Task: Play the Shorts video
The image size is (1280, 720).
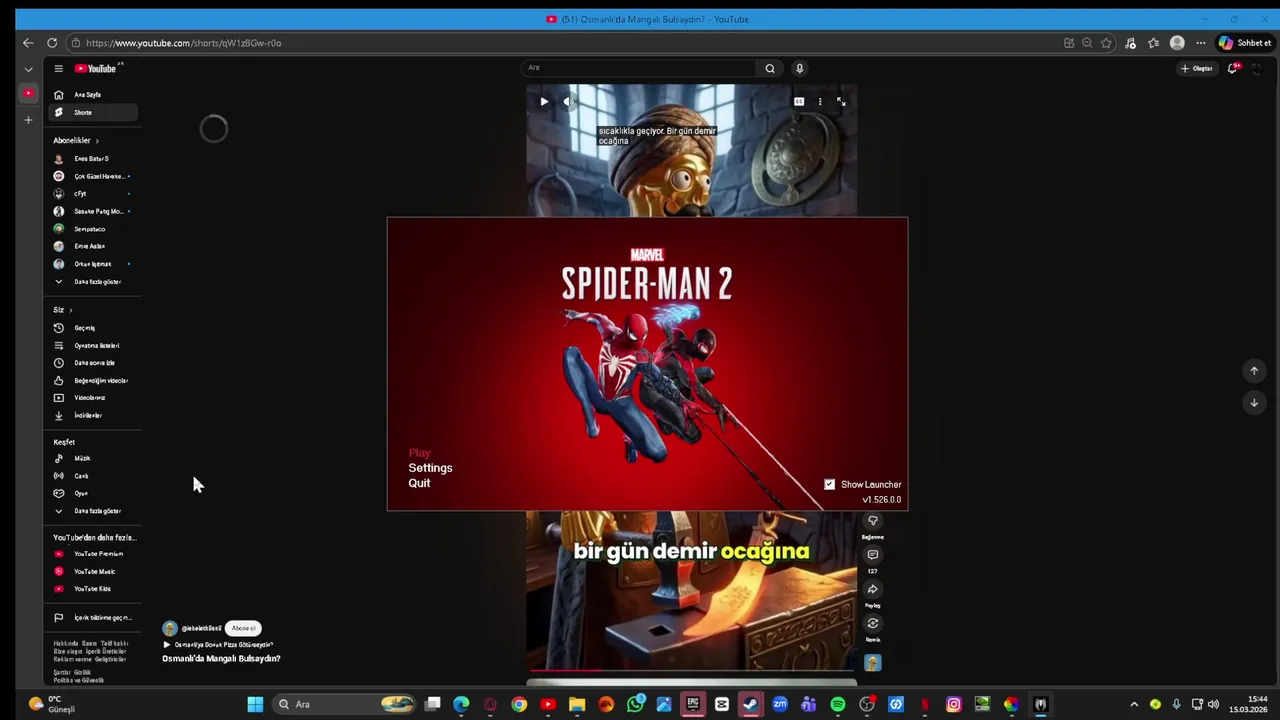Action: point(544,101)
